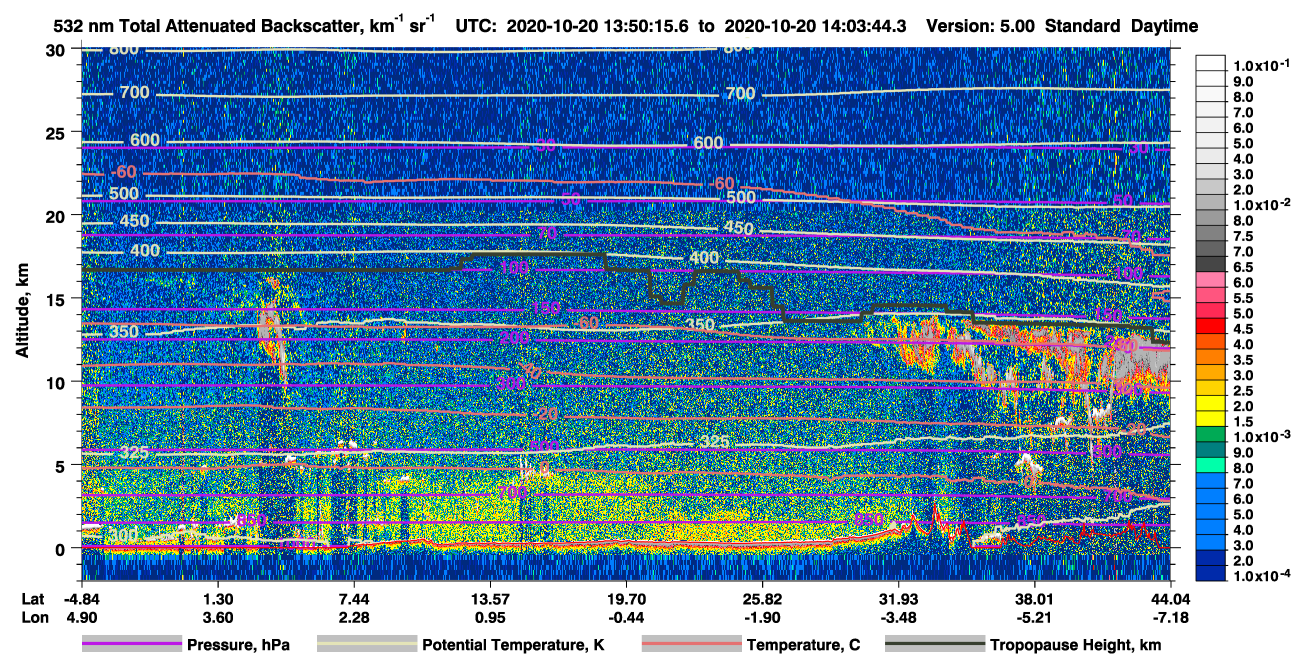The width and height of the screenshot is (1300, 667).
Task: Click the "Version: 5.00" text in header
Action: pyautogui.click(x=982, y=25)
